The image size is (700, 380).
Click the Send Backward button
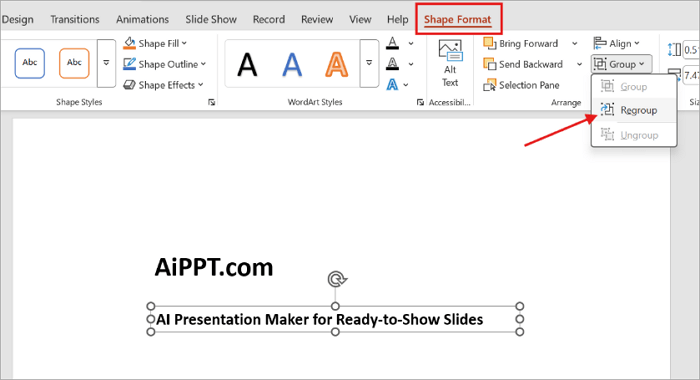tap(523, 64)
